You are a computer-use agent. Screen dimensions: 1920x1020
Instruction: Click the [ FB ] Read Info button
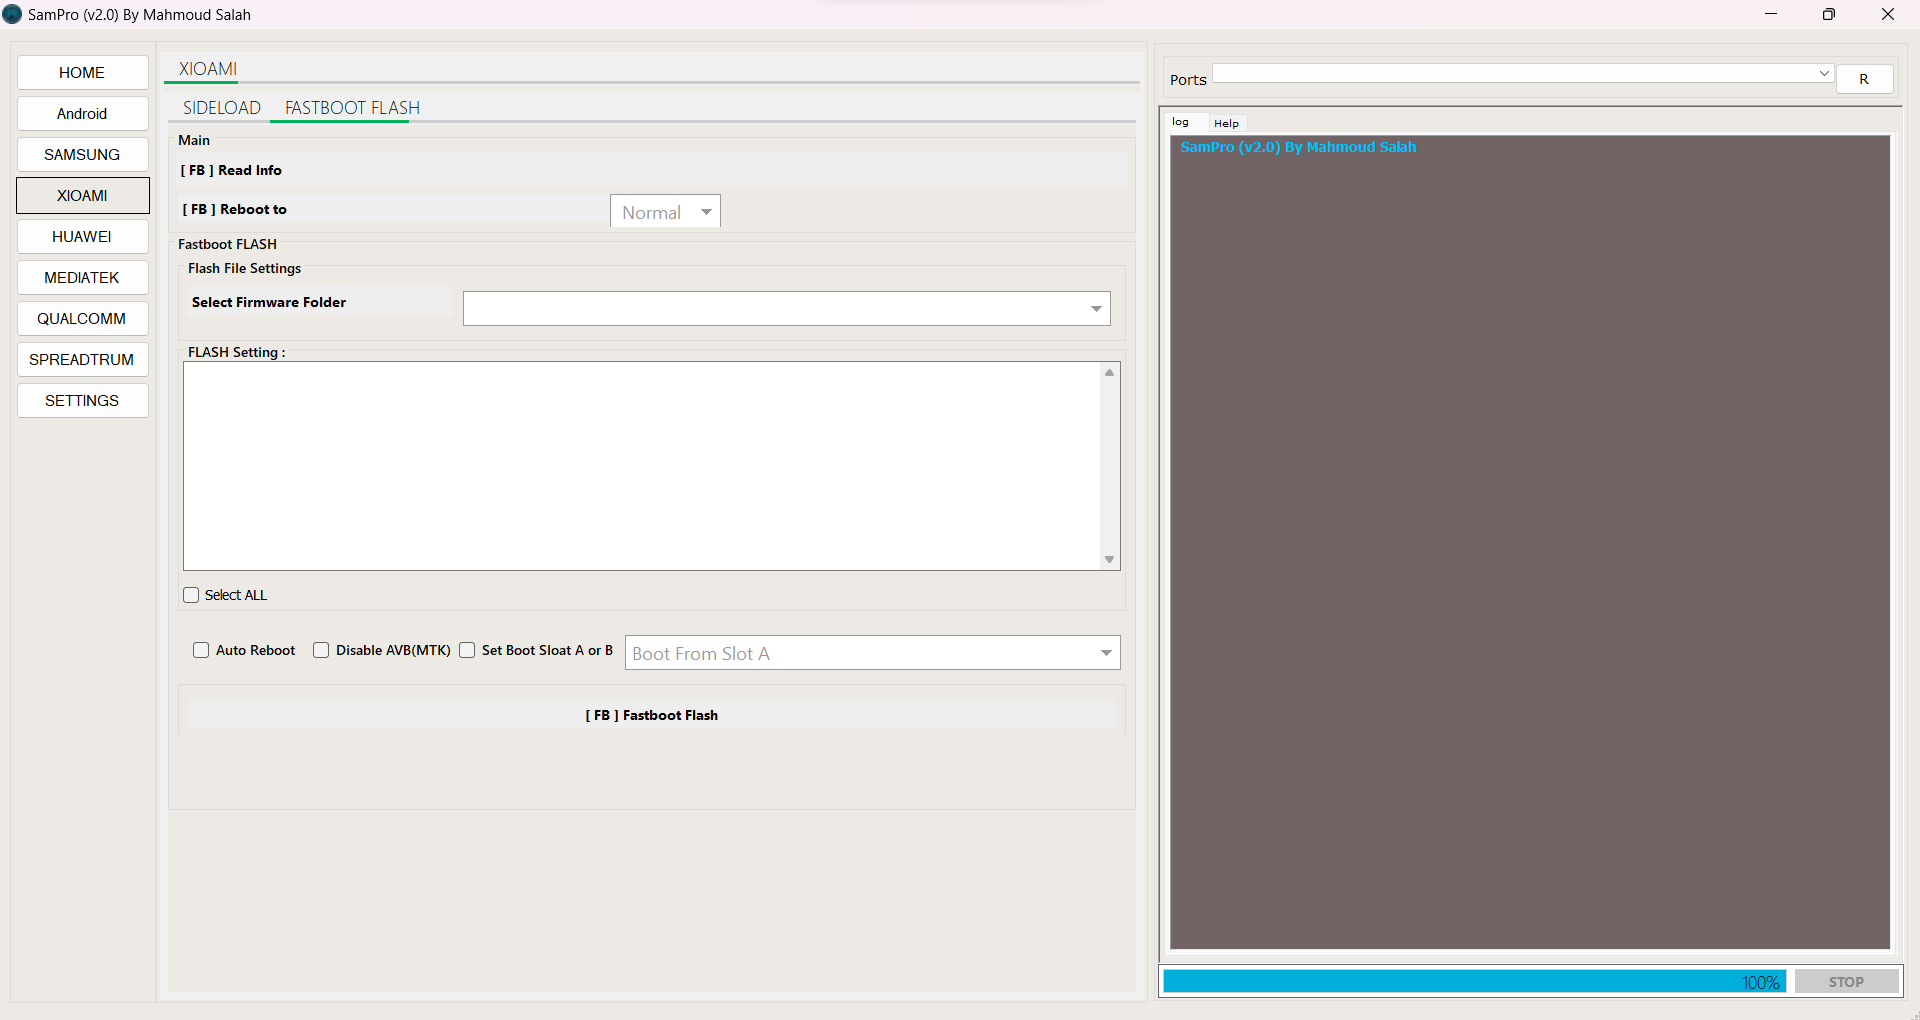tap(651, 170)
